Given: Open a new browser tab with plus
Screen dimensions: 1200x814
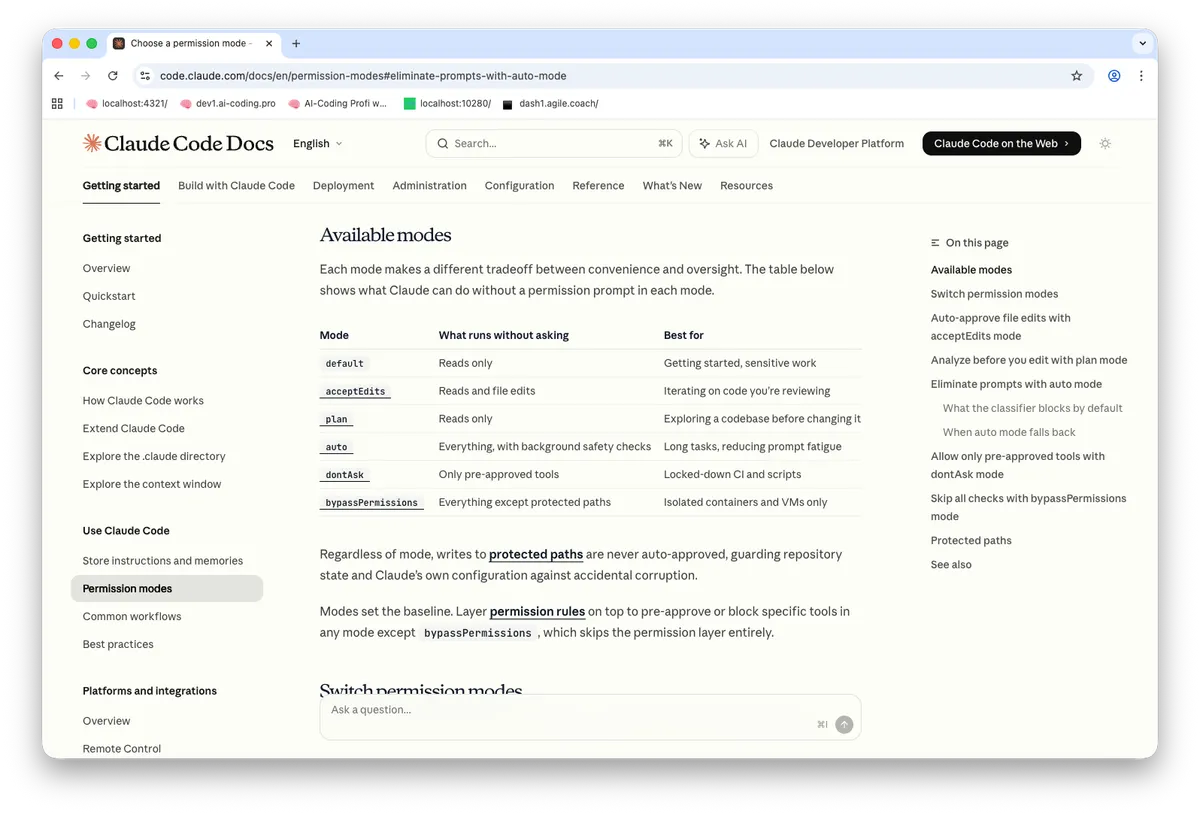Looking at the screenshot, I should (296, 43).
